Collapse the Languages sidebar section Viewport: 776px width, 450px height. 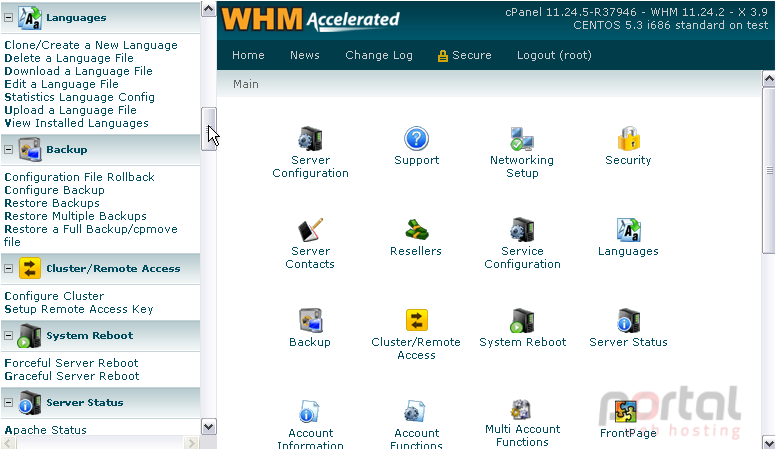coord(8,18)
